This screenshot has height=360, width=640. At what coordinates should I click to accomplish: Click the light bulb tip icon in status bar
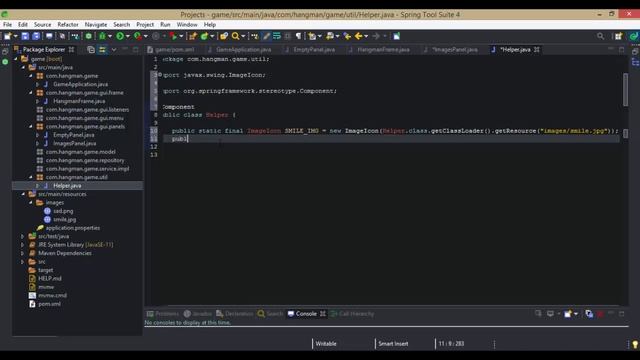[x=635, y=344]
